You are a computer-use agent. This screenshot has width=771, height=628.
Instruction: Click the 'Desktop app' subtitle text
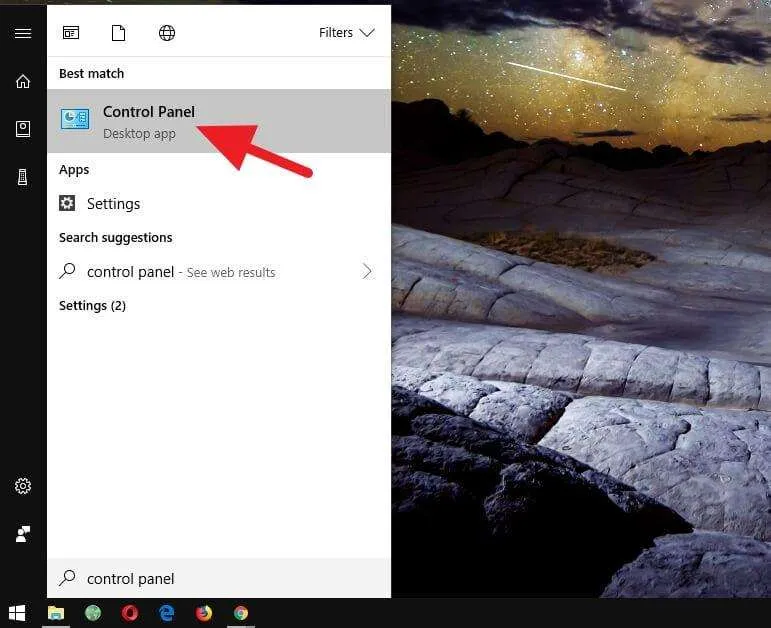coord(139,134)
